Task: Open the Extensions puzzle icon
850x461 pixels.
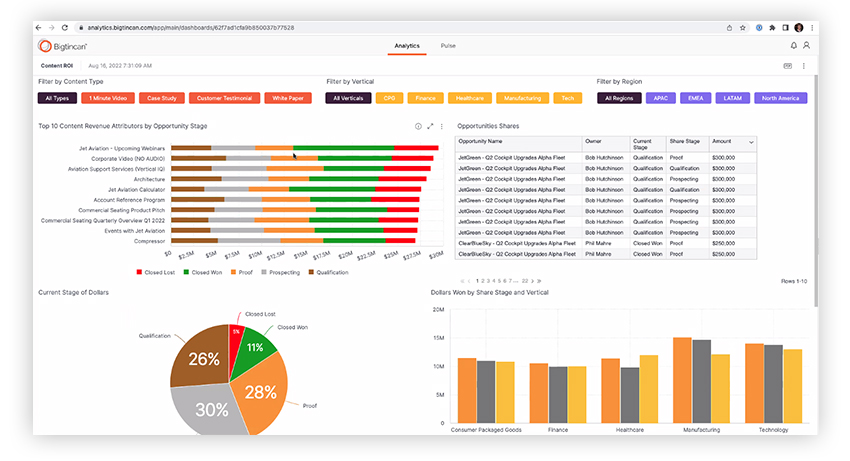Action: tap(772, 28)
